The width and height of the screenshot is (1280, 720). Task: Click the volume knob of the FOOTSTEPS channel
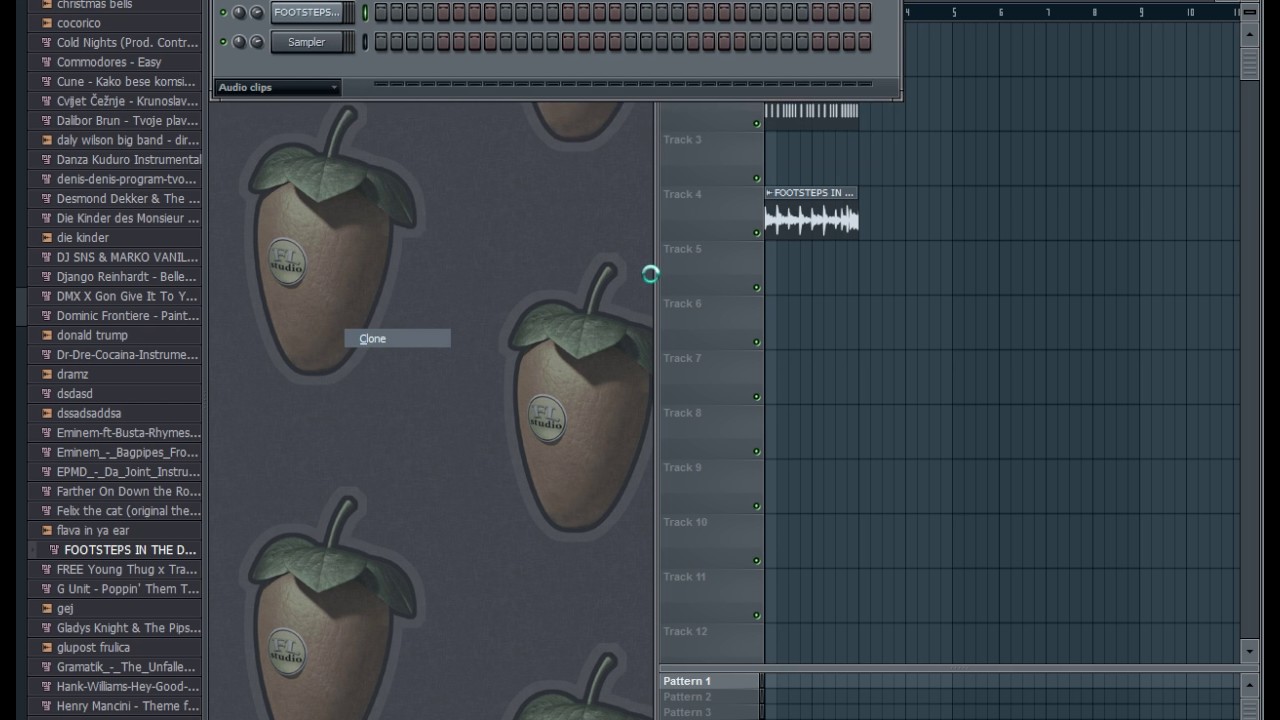point(256,12)
